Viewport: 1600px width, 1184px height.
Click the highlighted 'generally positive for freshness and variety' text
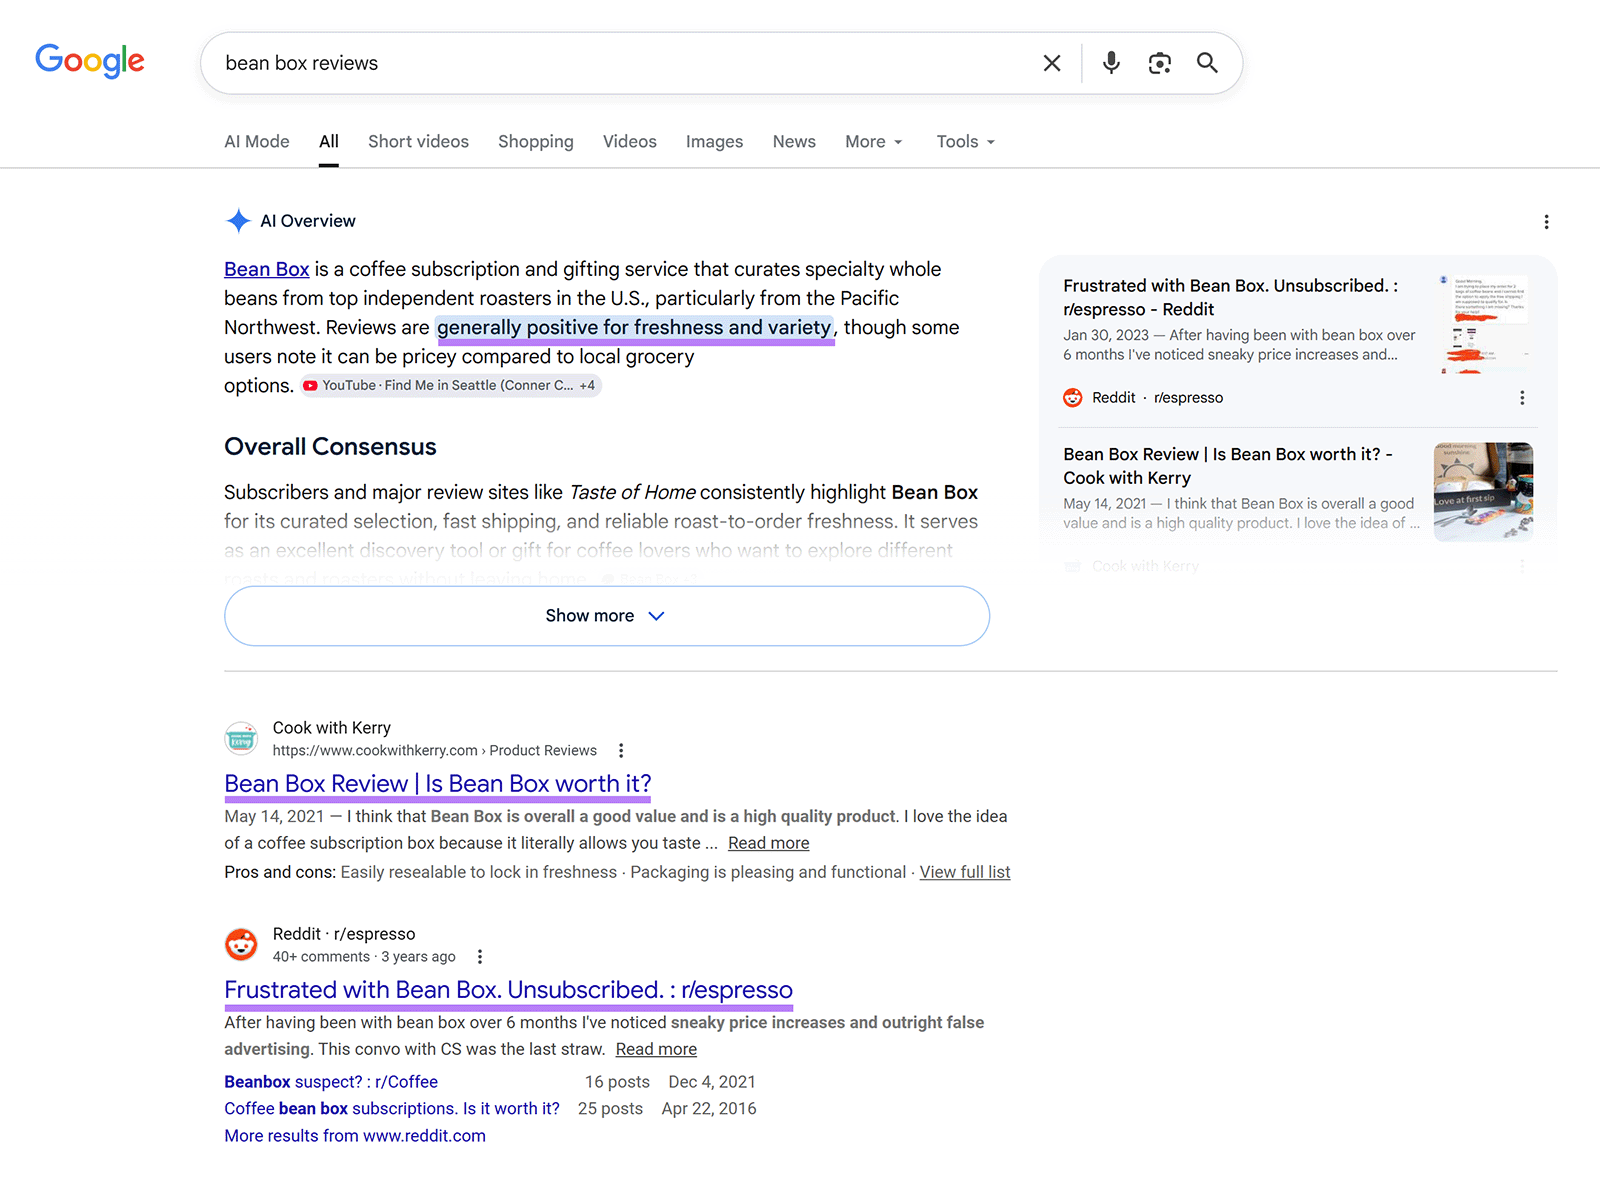click(635, 328)
